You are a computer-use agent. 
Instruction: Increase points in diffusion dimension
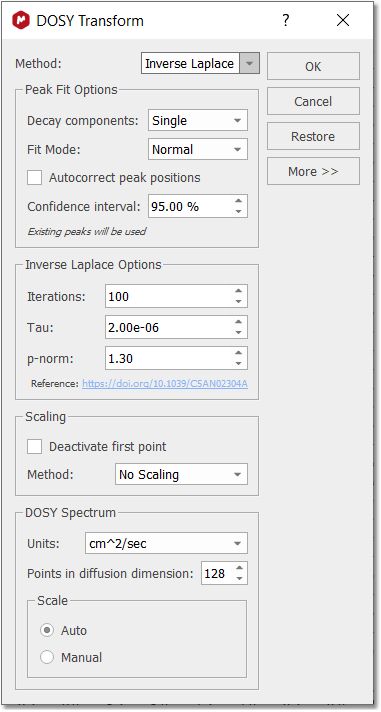[240, 568]
